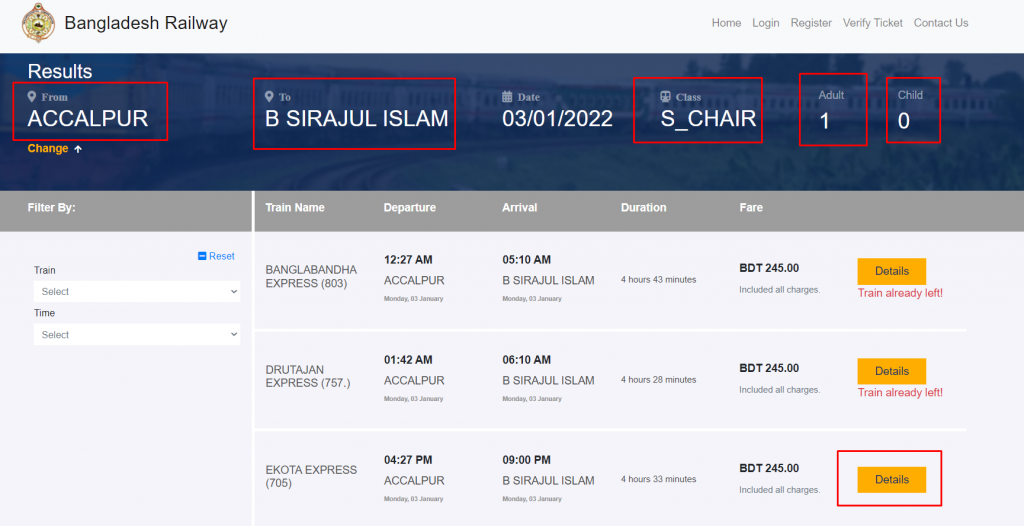
Task: Click the 01:42 AM departure time
Action: [x=408, y=360]
